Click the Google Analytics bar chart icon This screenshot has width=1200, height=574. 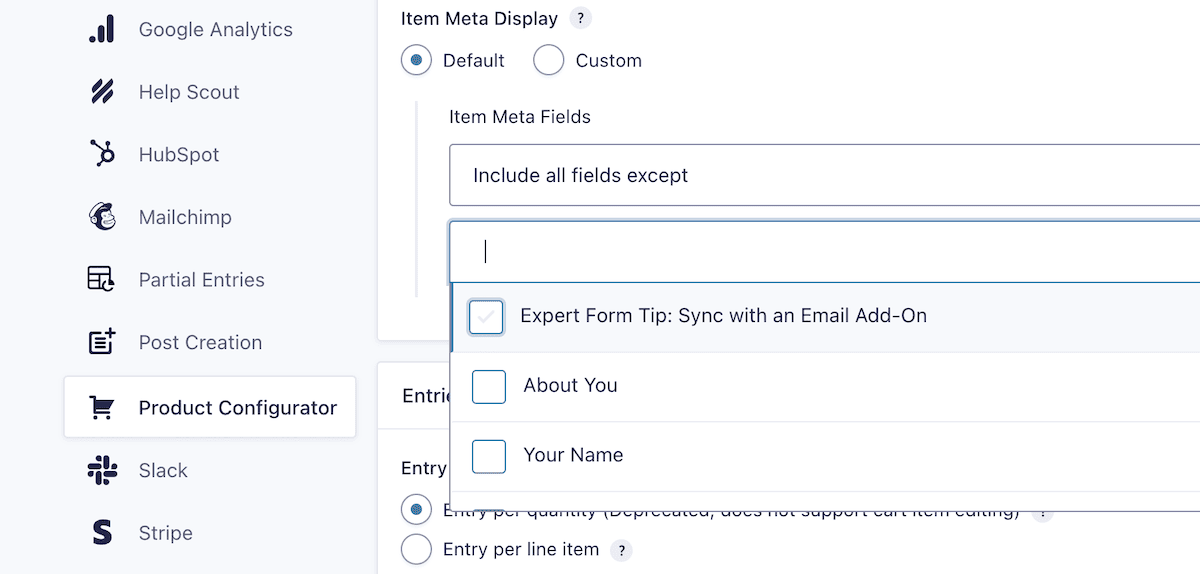click(x=101, y=30)
